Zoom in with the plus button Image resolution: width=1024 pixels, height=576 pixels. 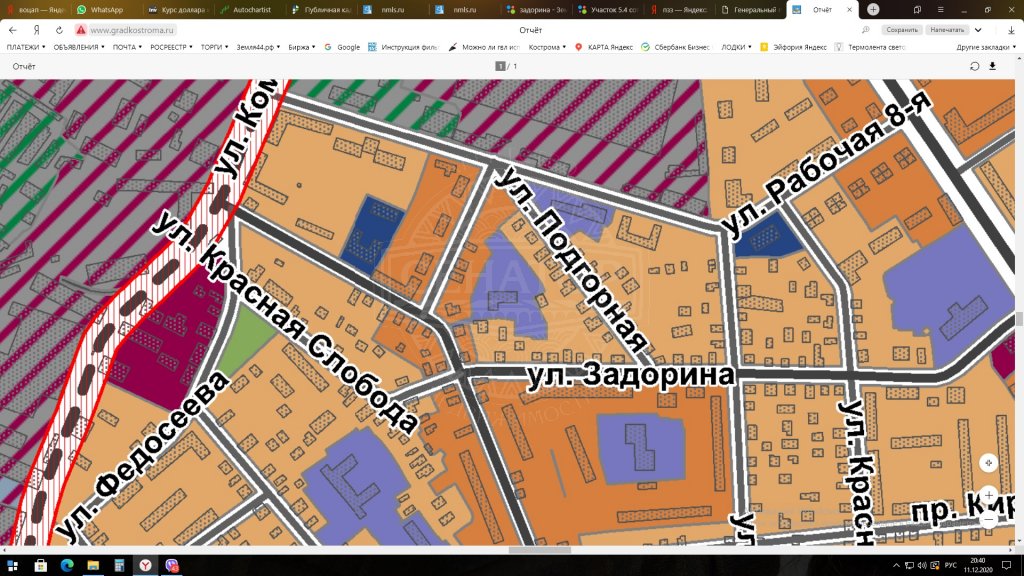point(988,495)
